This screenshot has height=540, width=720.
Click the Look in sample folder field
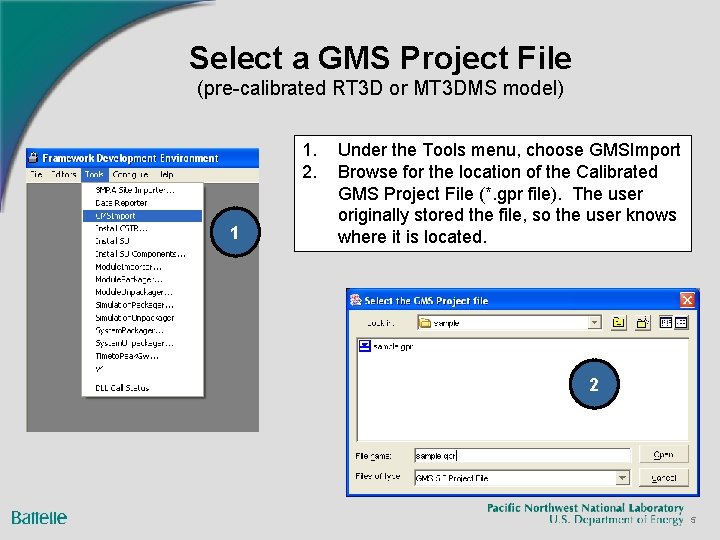509,323
